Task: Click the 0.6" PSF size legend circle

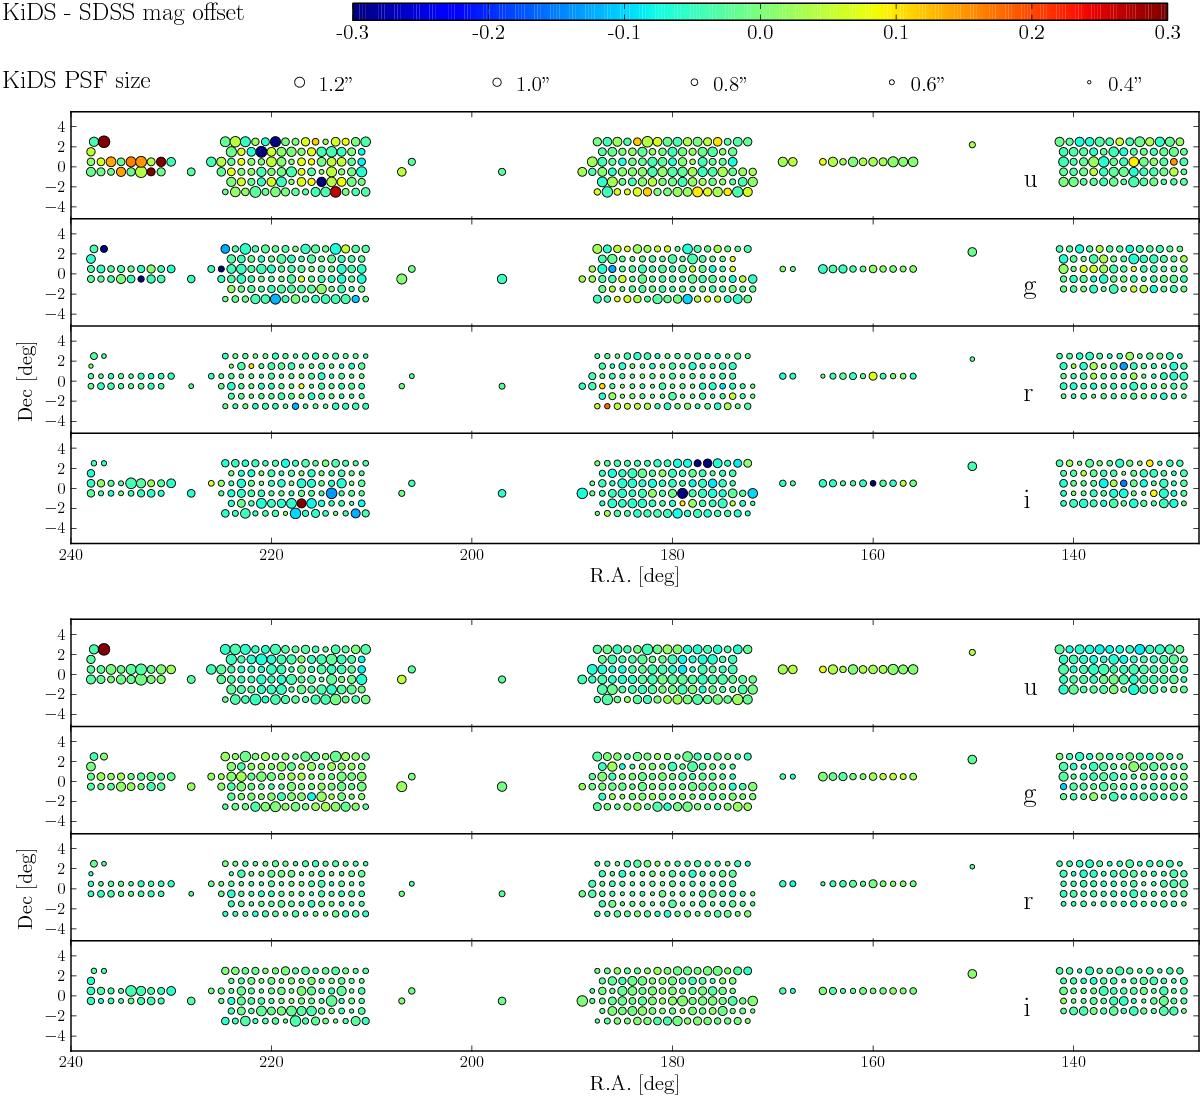Action: pos(891,84)
